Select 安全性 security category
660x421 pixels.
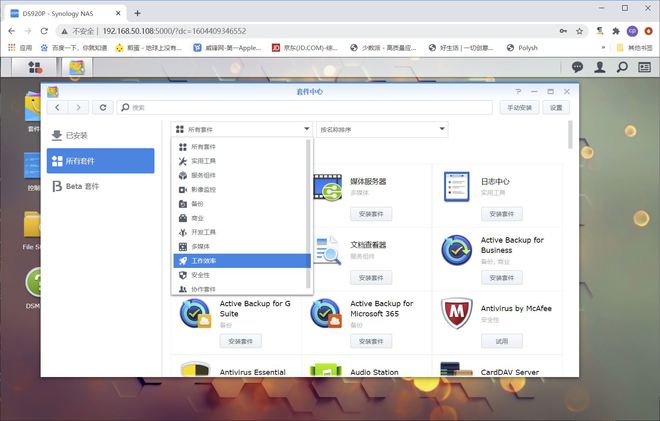[240, 275]
